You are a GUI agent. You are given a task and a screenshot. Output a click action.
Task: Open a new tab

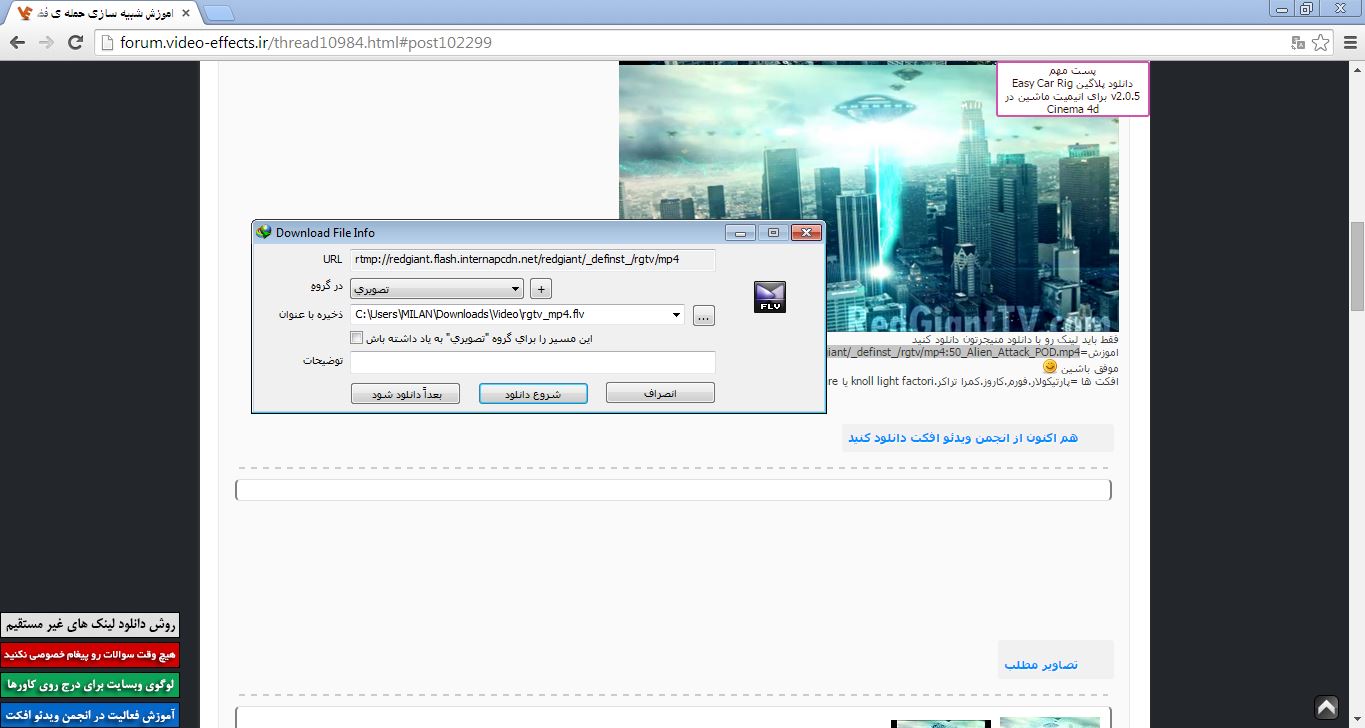[219, 12]
